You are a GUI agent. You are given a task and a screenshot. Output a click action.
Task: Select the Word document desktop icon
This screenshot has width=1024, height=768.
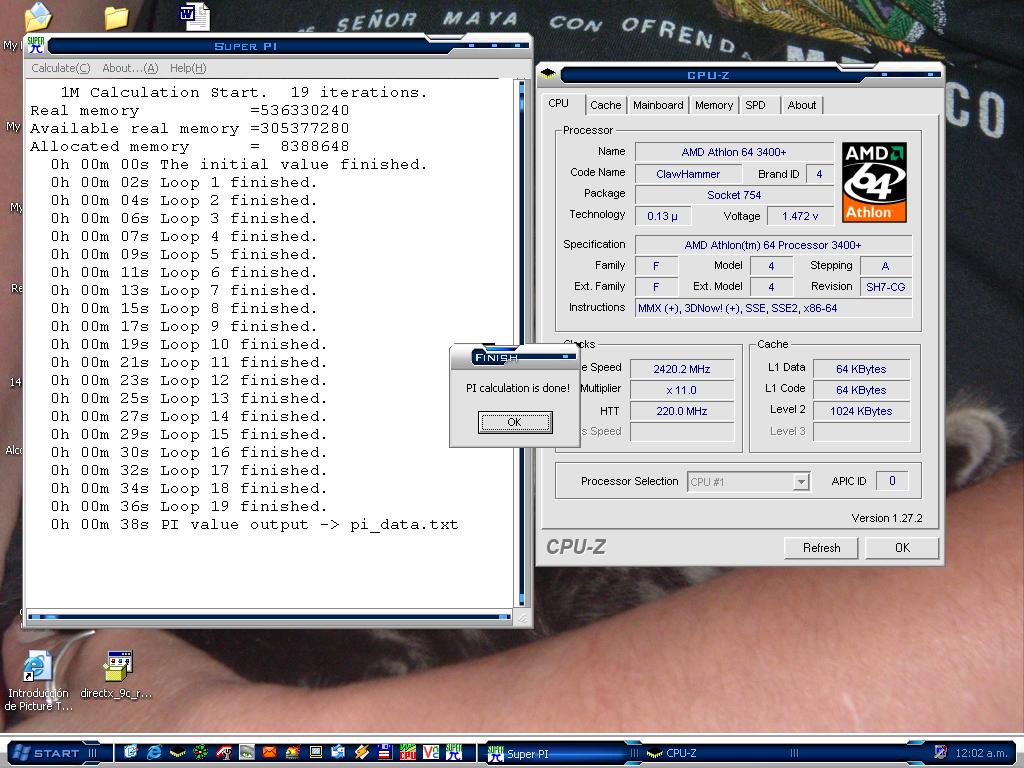coord(195,16)
